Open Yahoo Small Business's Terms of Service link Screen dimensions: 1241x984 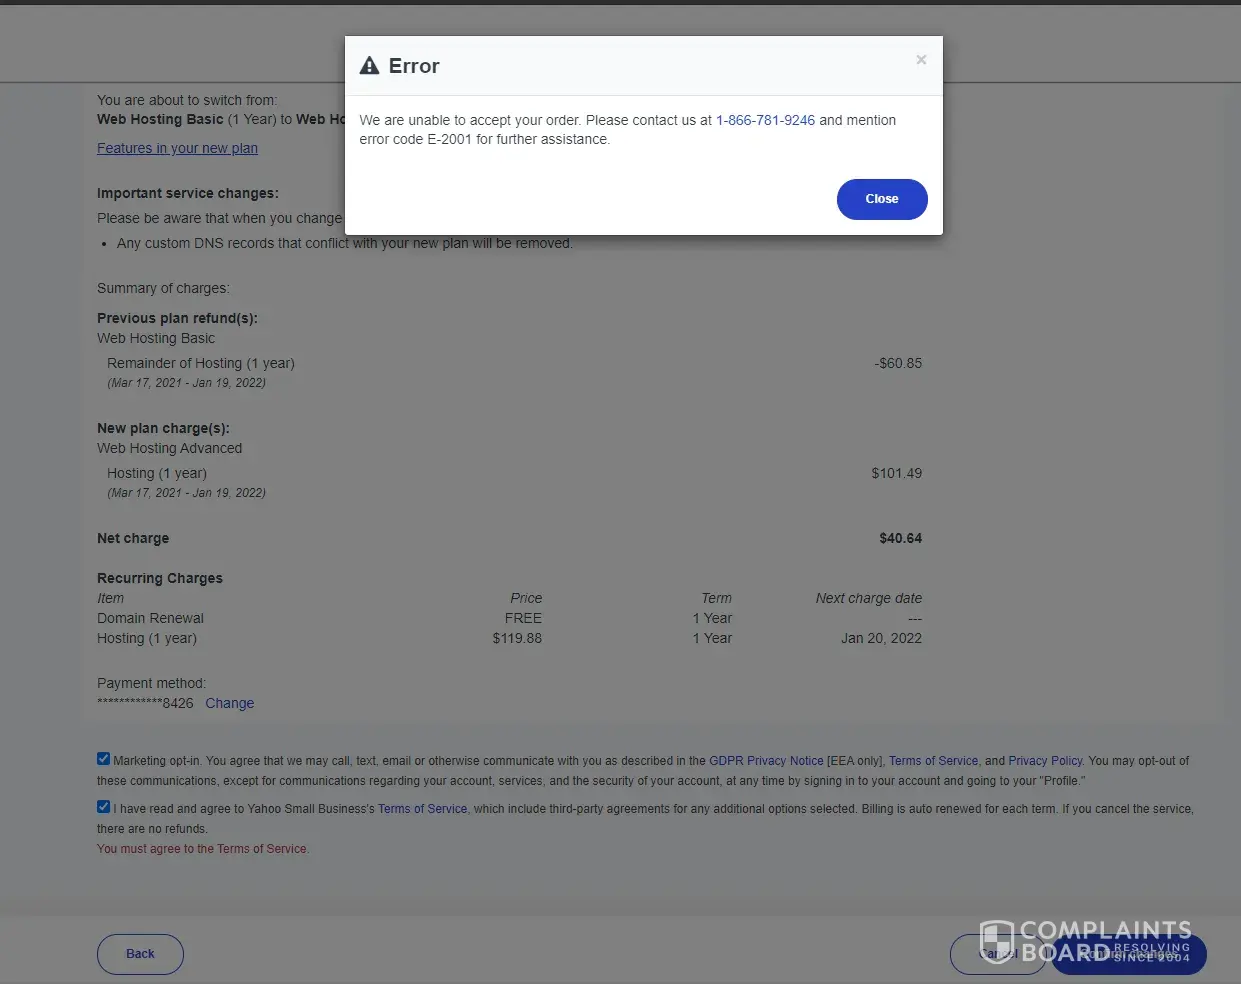pyautogui.click(x=422, y=809)
